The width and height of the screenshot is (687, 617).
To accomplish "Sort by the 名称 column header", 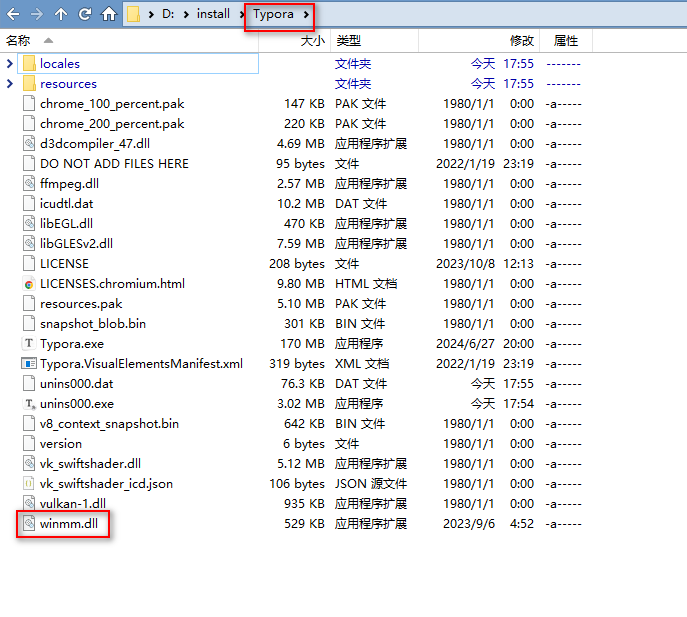I will pos(18,41).
